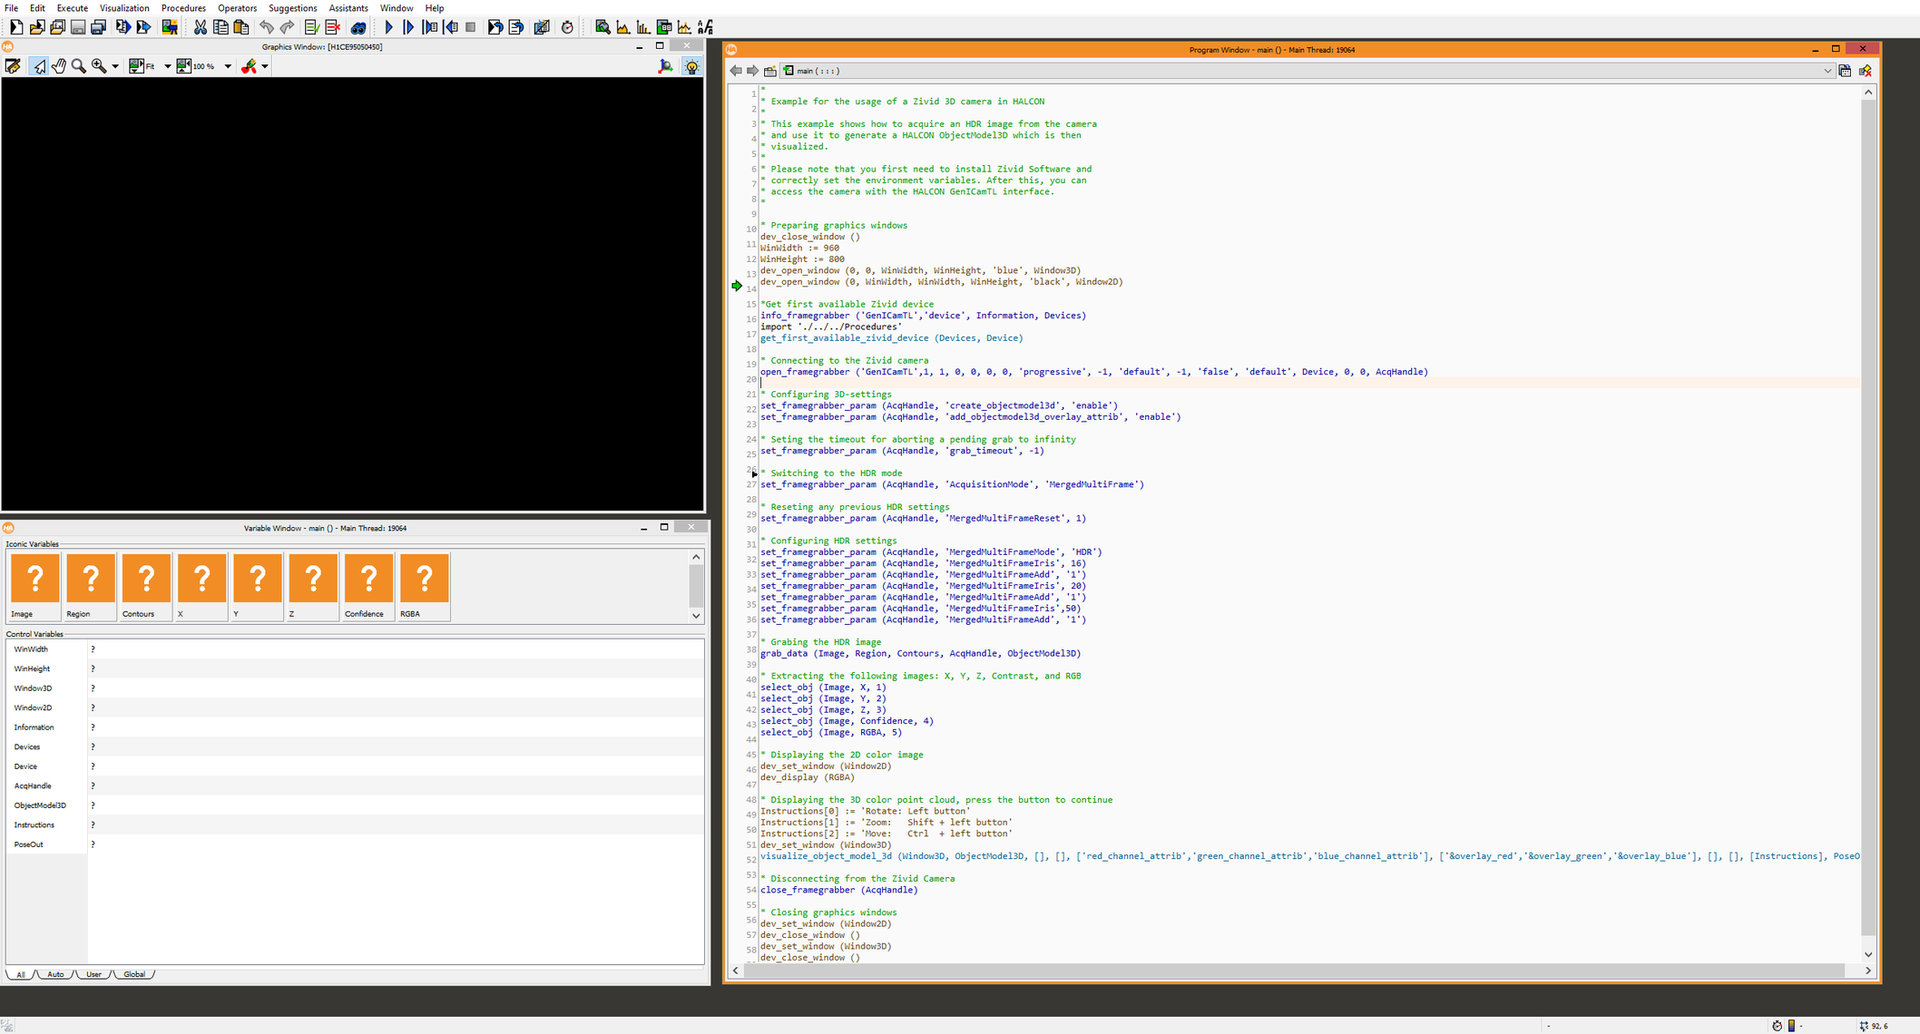The height and width of the screenshot is (1034, 1920).
Task: Click the Run program play icon
Action: pos(389,27)
